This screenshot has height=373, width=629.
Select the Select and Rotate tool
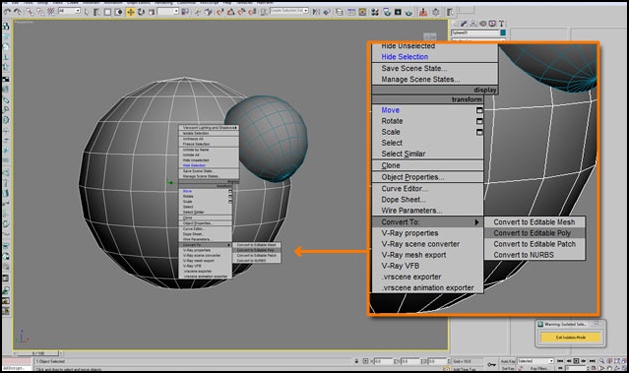(141, 12)
